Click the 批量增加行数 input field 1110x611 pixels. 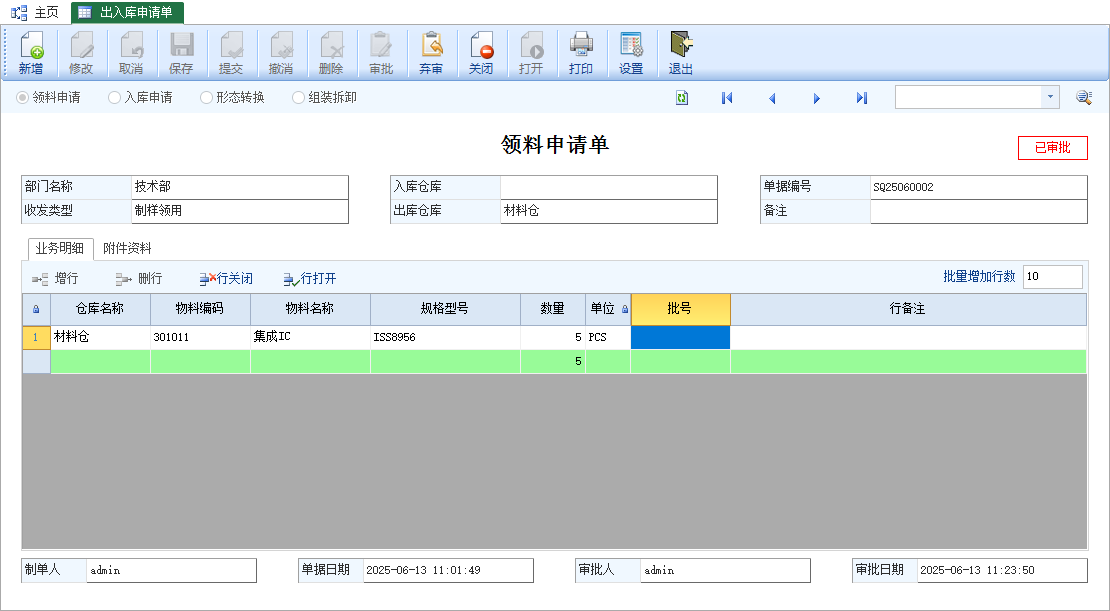pyautogui.click(x=1053, y=277)
